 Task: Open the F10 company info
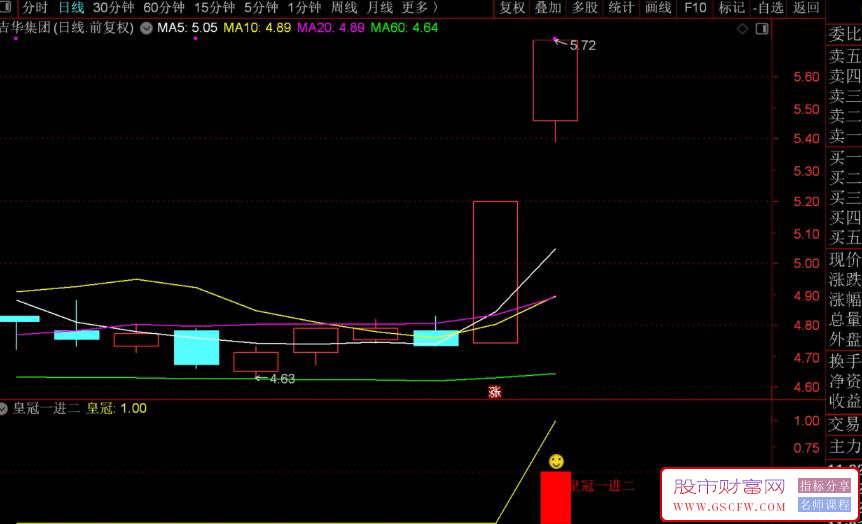(x=695, y=8)
